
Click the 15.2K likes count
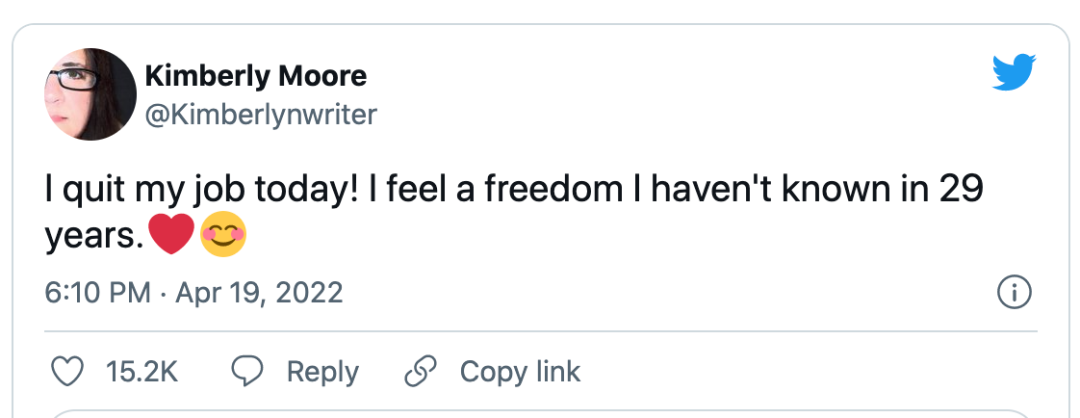click(x=141, y=372)
